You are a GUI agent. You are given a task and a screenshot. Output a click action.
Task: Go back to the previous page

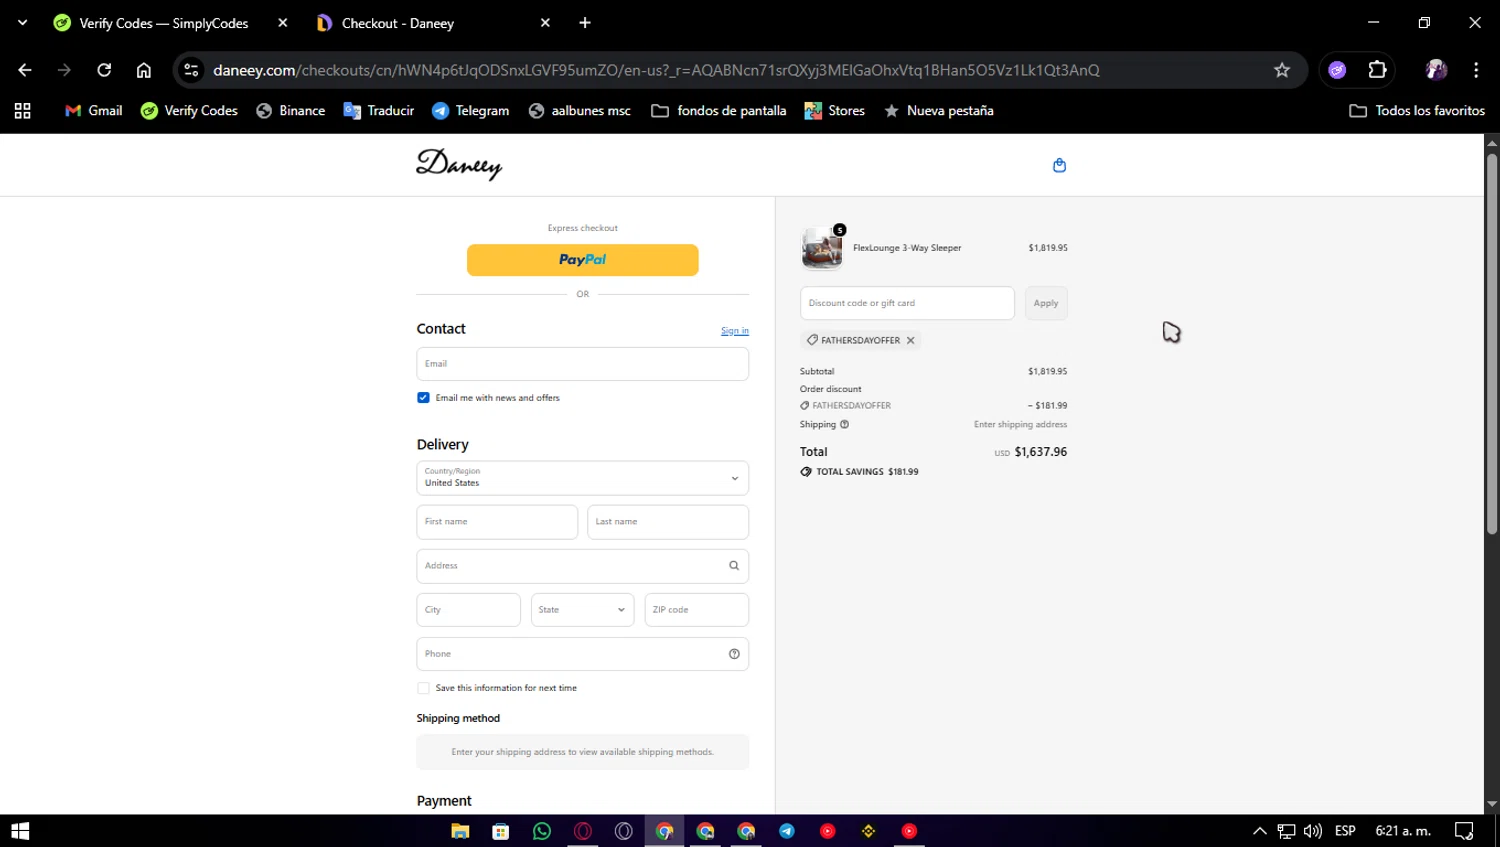click(x=25, y=70)
